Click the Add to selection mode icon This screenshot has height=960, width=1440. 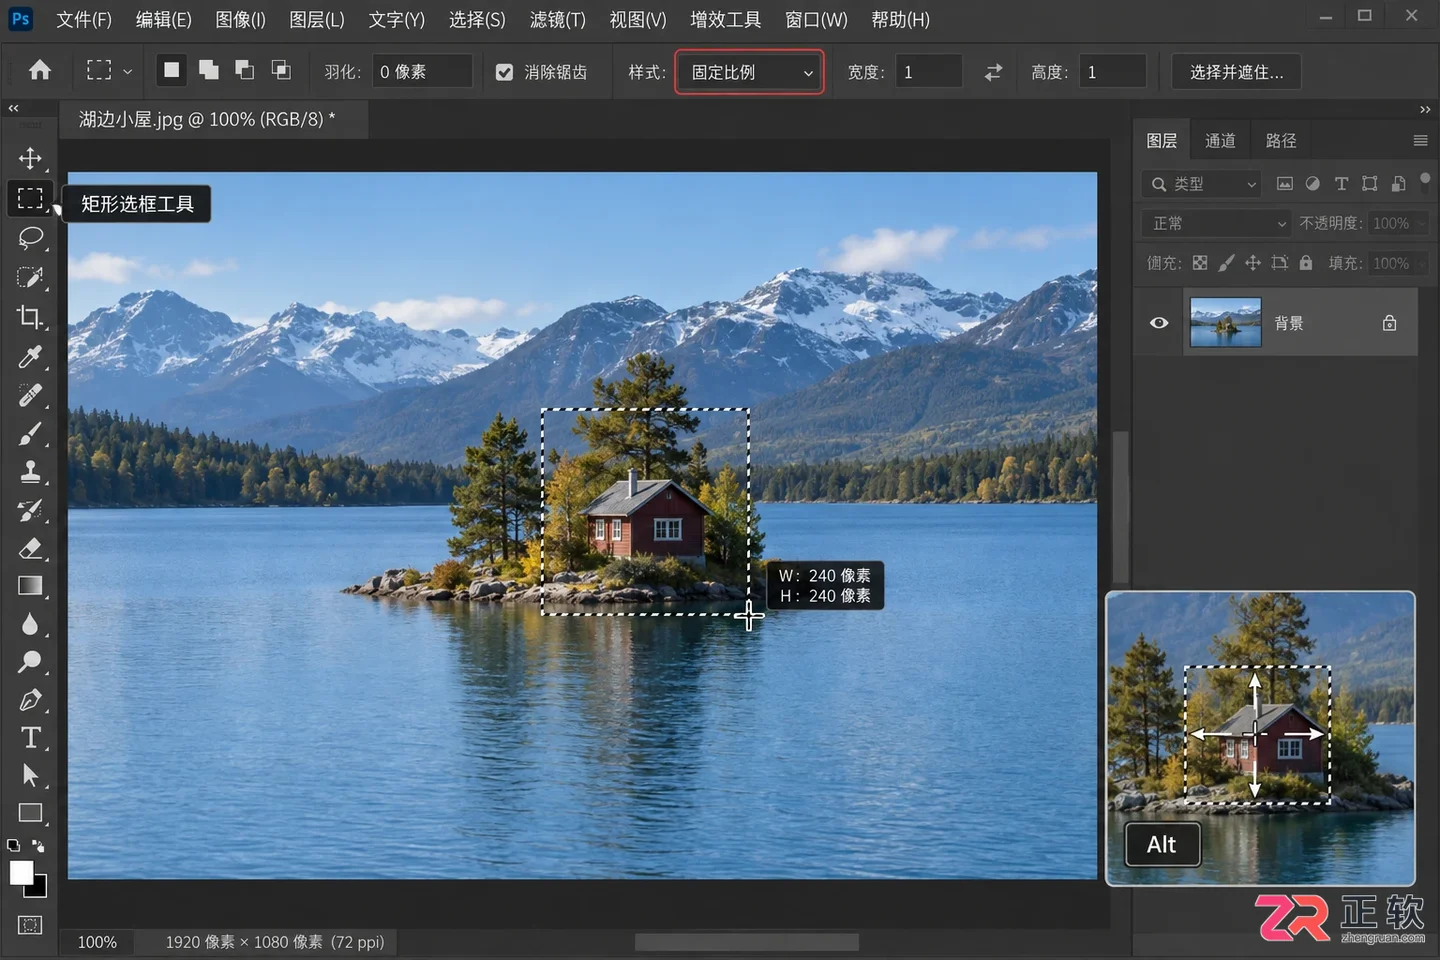[208, 70]
